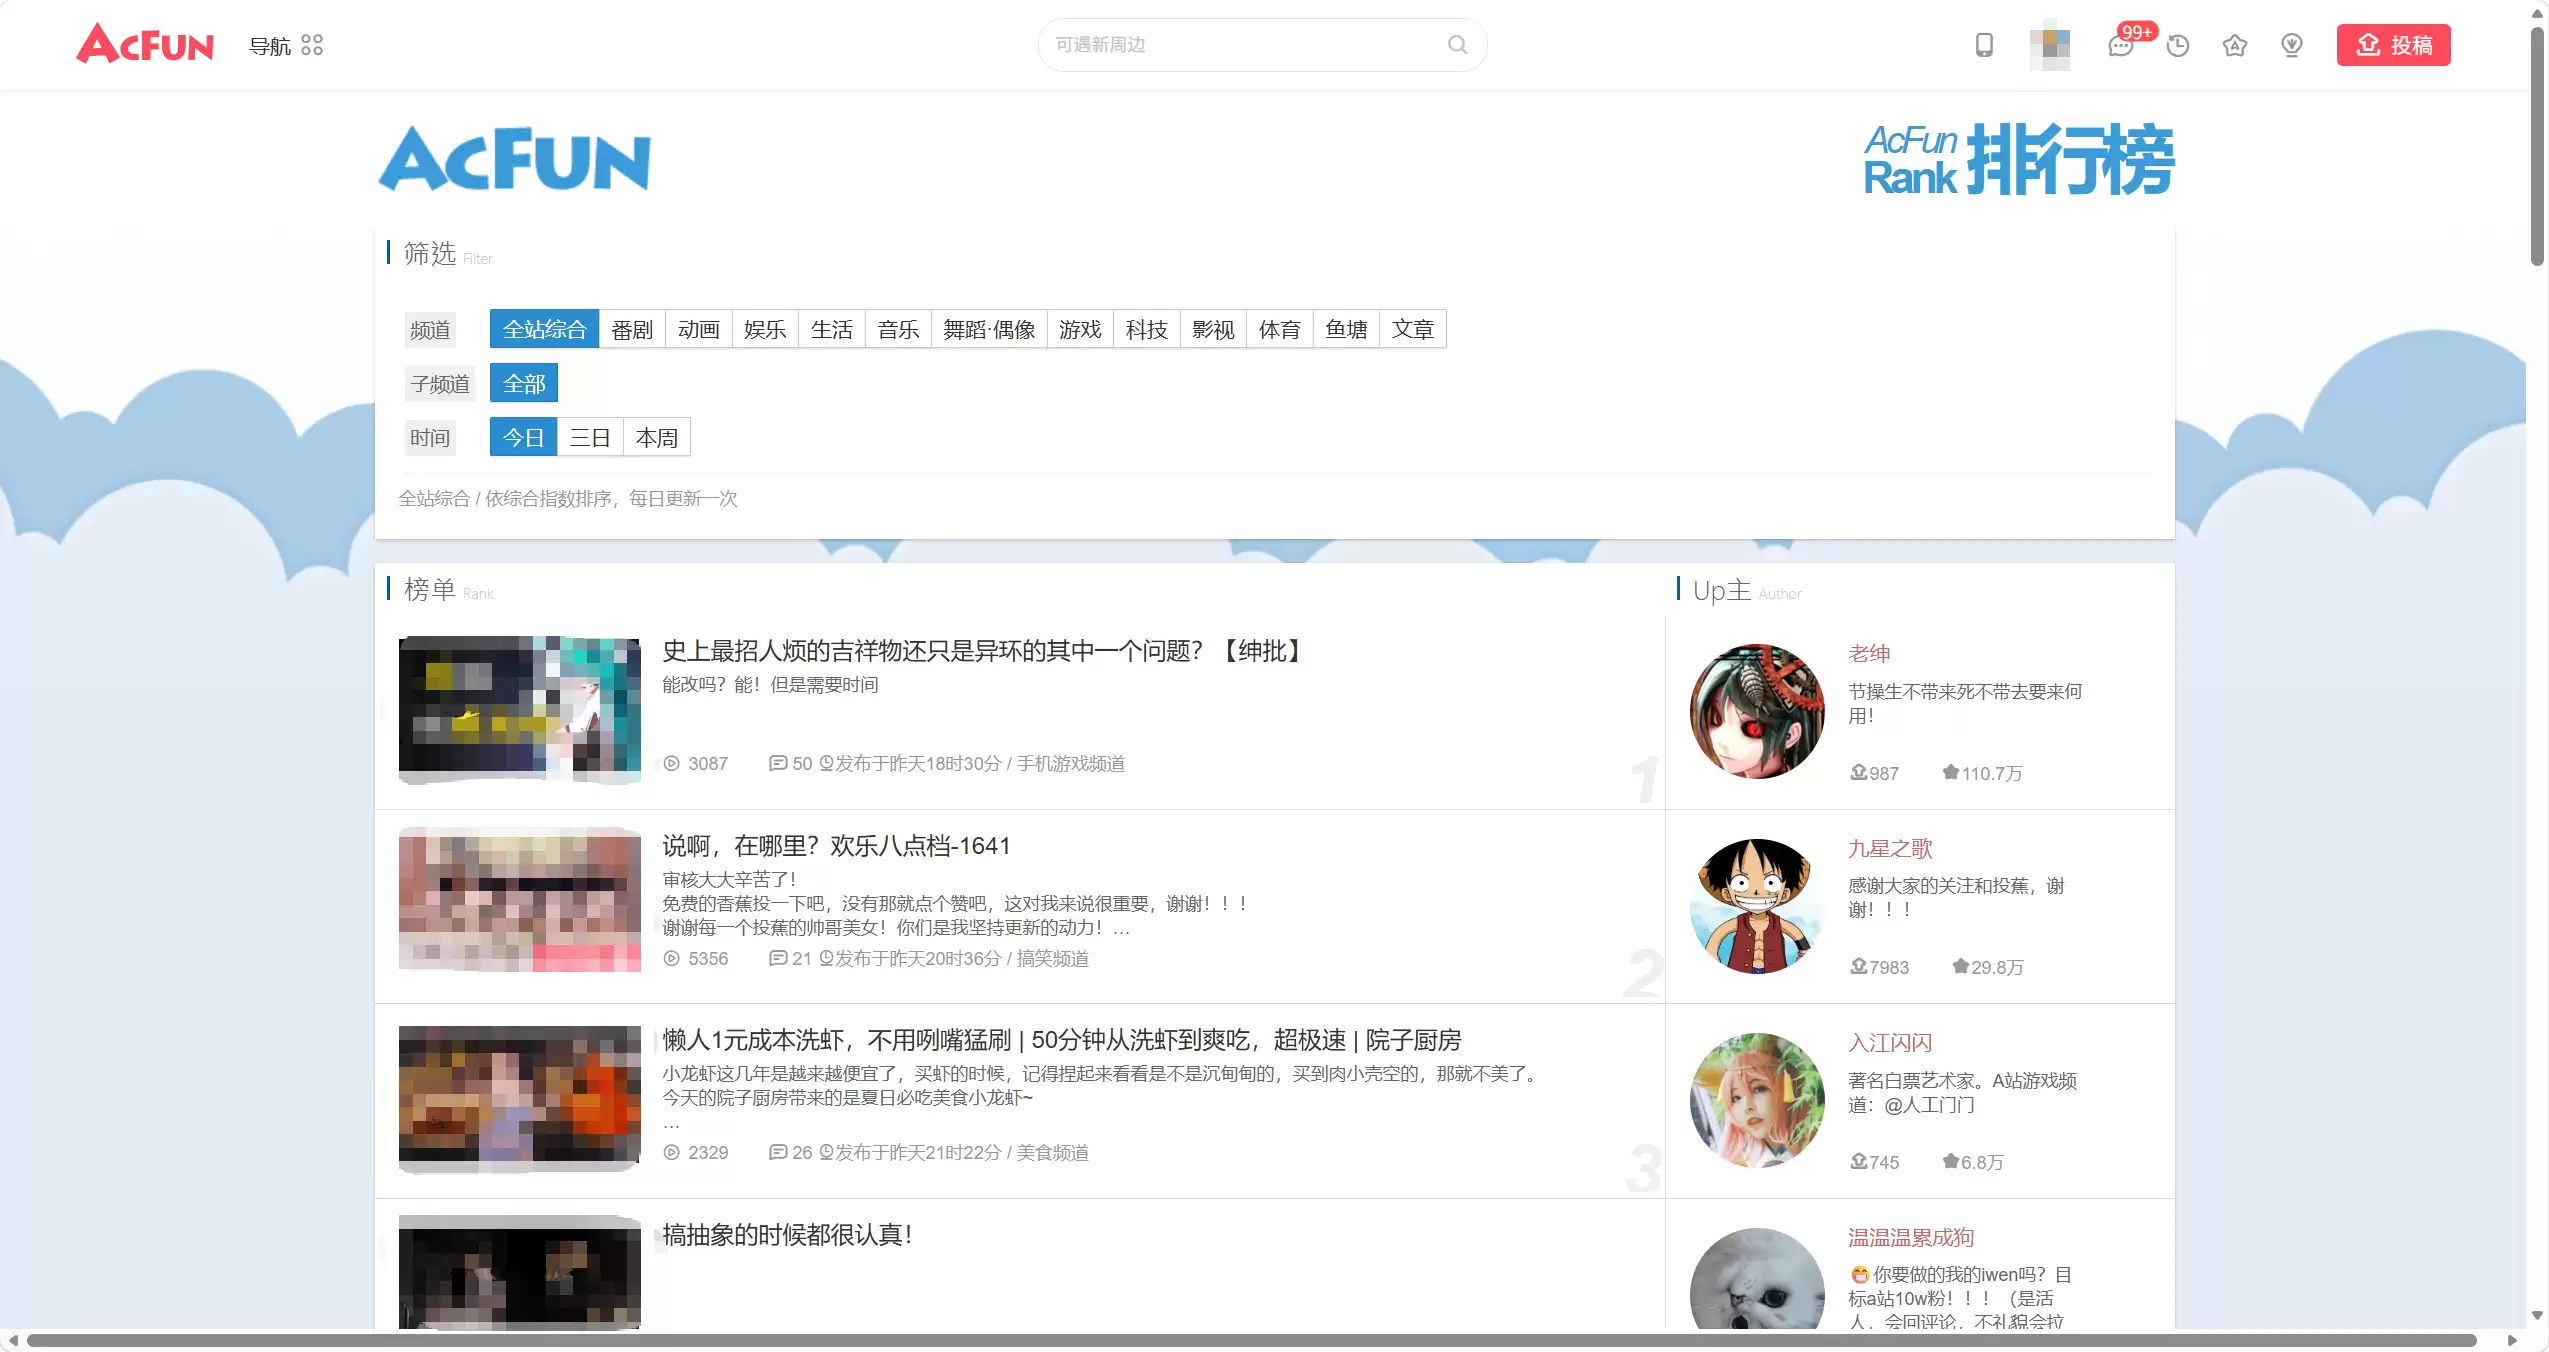Click the play count icon beside 5356
The width and height of the screenshot is (2549, 1352).
(x=672, y=958)
